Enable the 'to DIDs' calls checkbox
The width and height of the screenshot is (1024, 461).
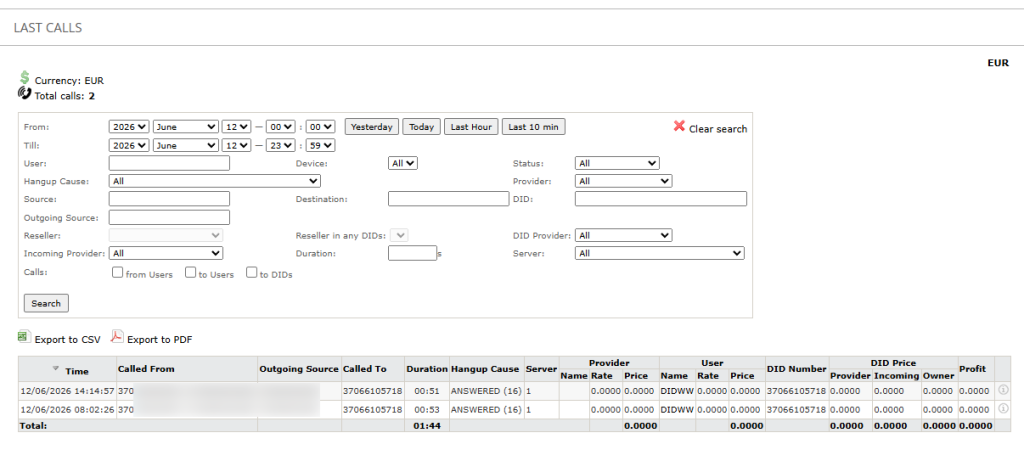pyautogui.click(x=251, y=273)
